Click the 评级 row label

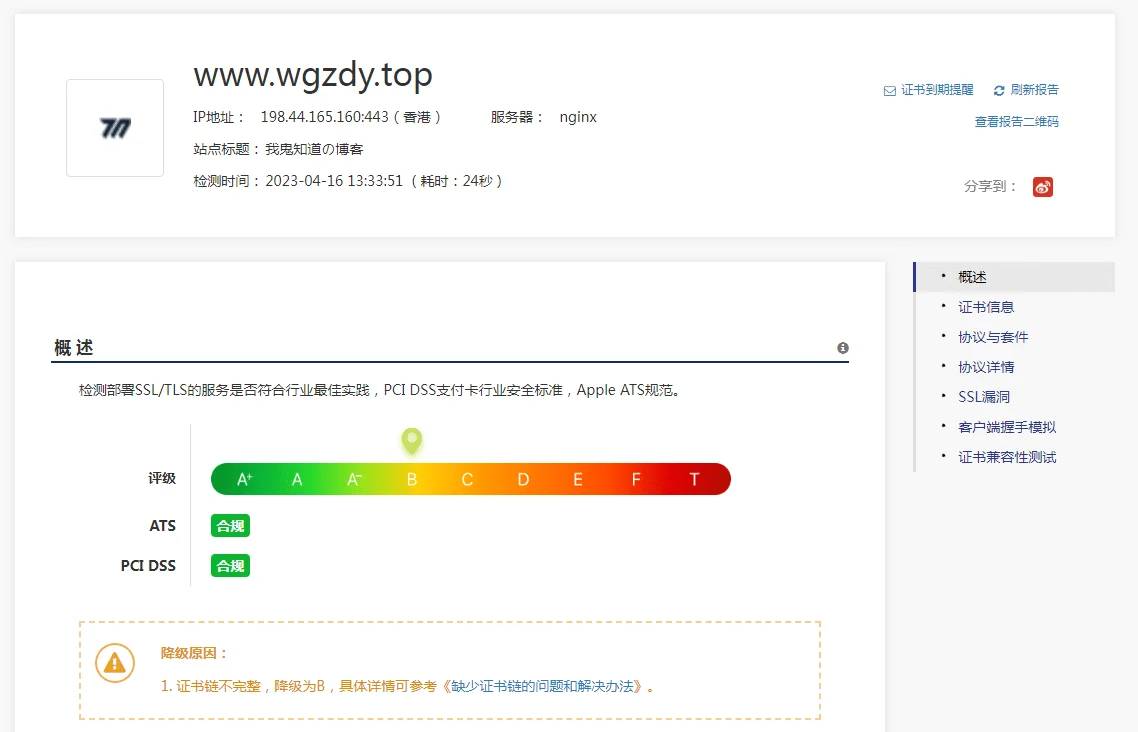click(162, 478)
